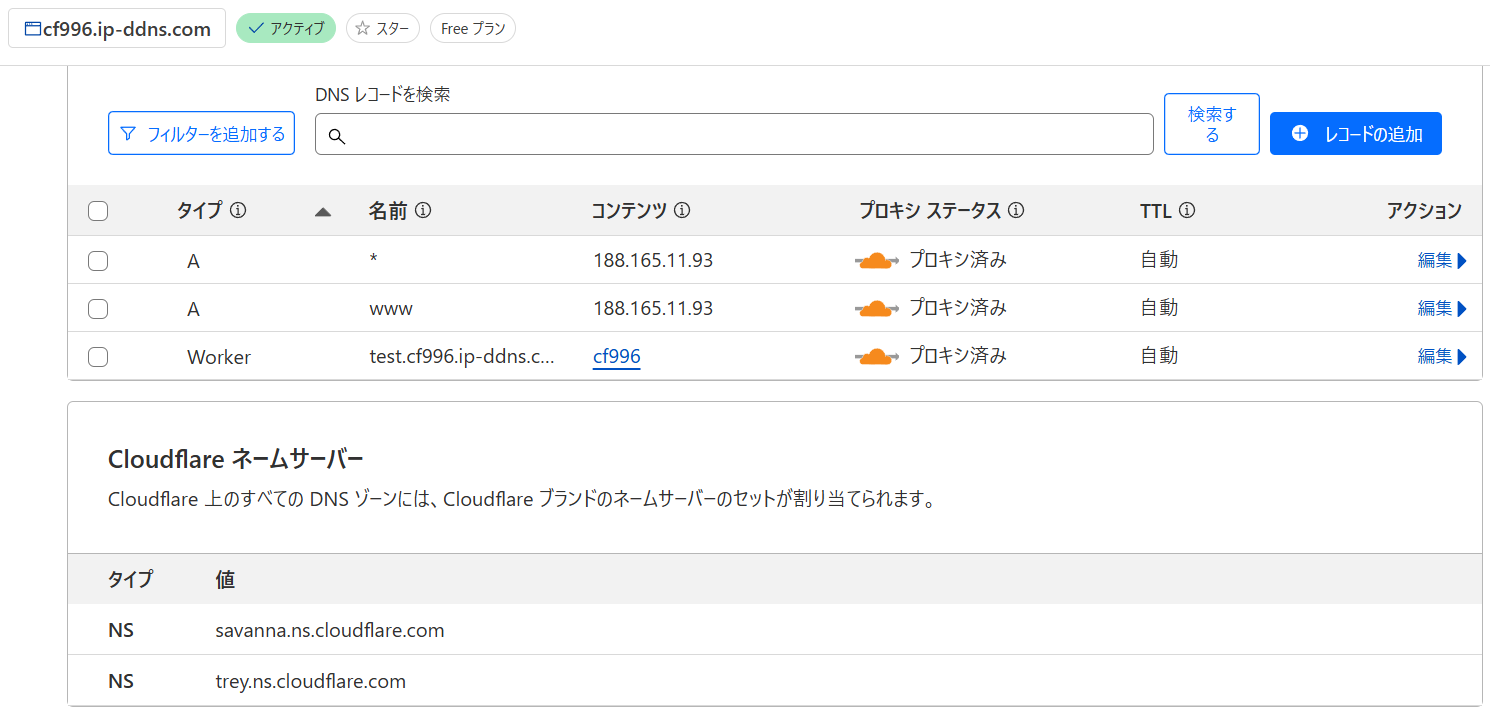The image size is (1490, 718).
Task: Click info icon next to プロキシ ステータス
Action: [x=1016, y=211]
